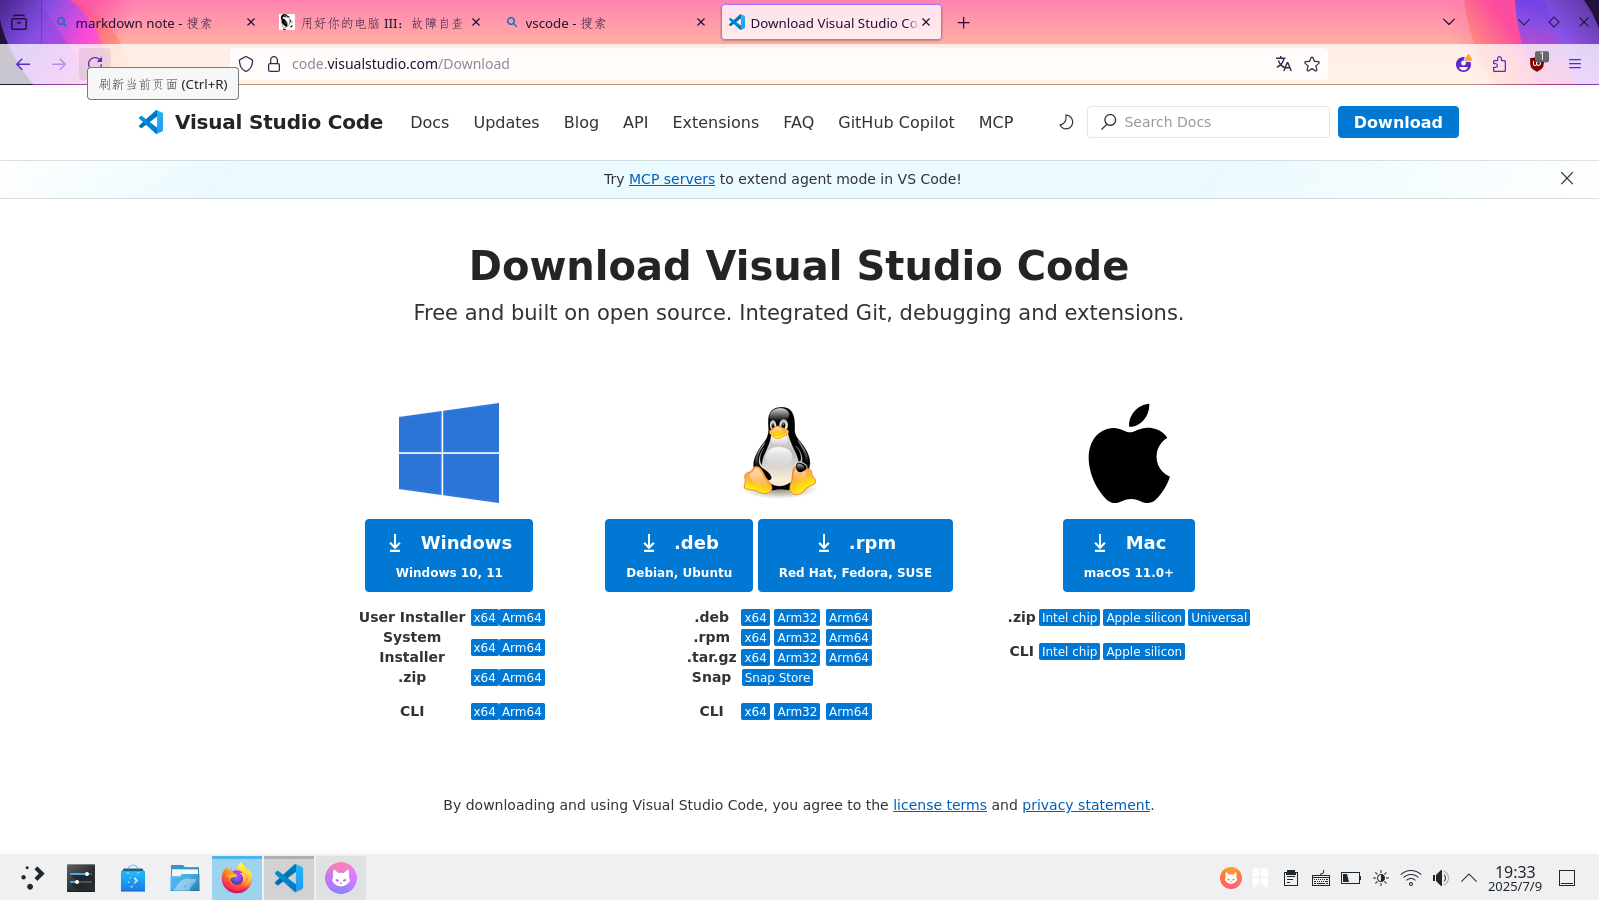Open the uBlock Origin extension icon
This screenshot has height=900, width=1599.
coord(1537,64)
